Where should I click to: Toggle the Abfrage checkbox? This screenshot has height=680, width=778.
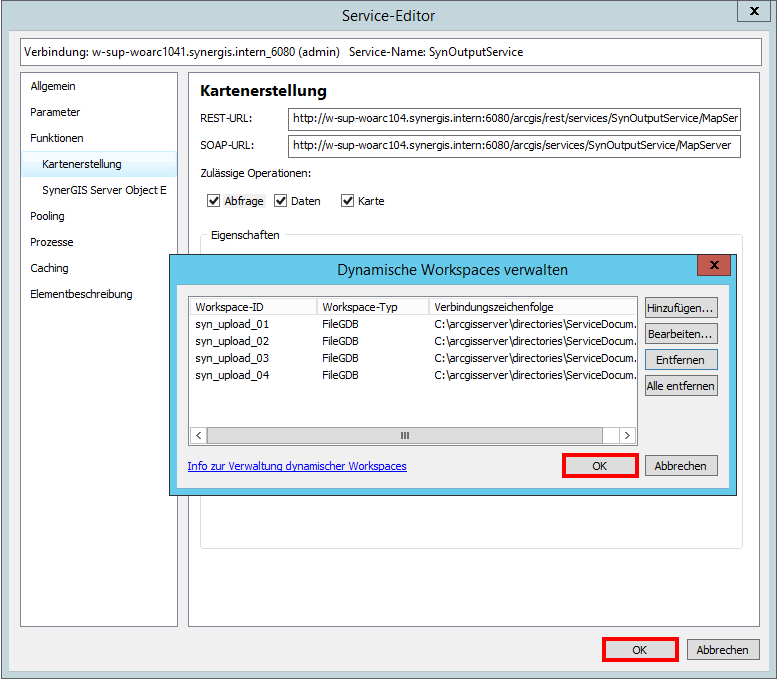[214, 201]
